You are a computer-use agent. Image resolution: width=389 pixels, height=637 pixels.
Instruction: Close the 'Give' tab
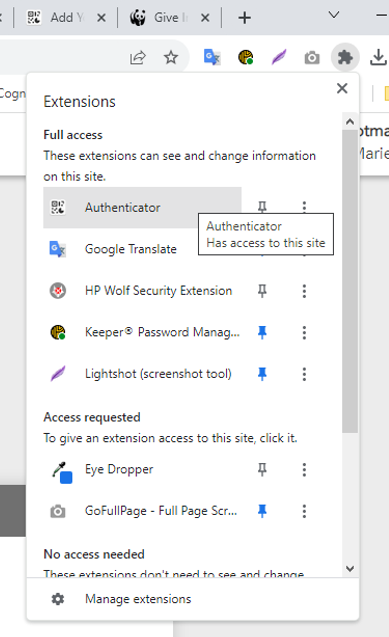205,17
